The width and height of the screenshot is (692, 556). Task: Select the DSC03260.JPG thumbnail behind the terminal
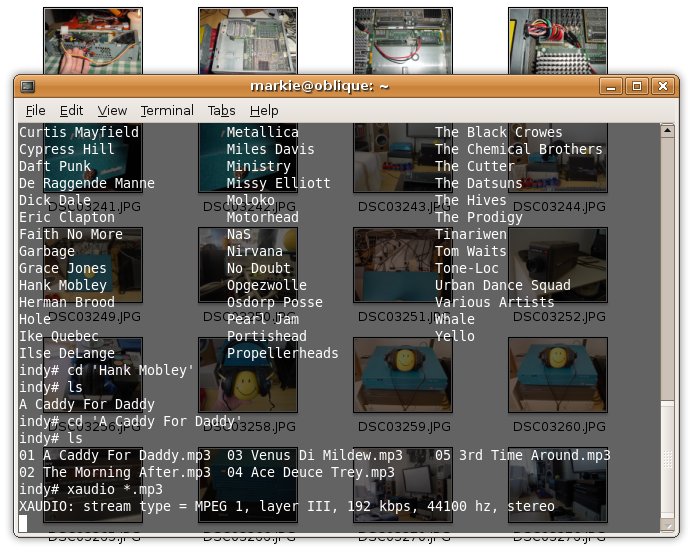558,375
